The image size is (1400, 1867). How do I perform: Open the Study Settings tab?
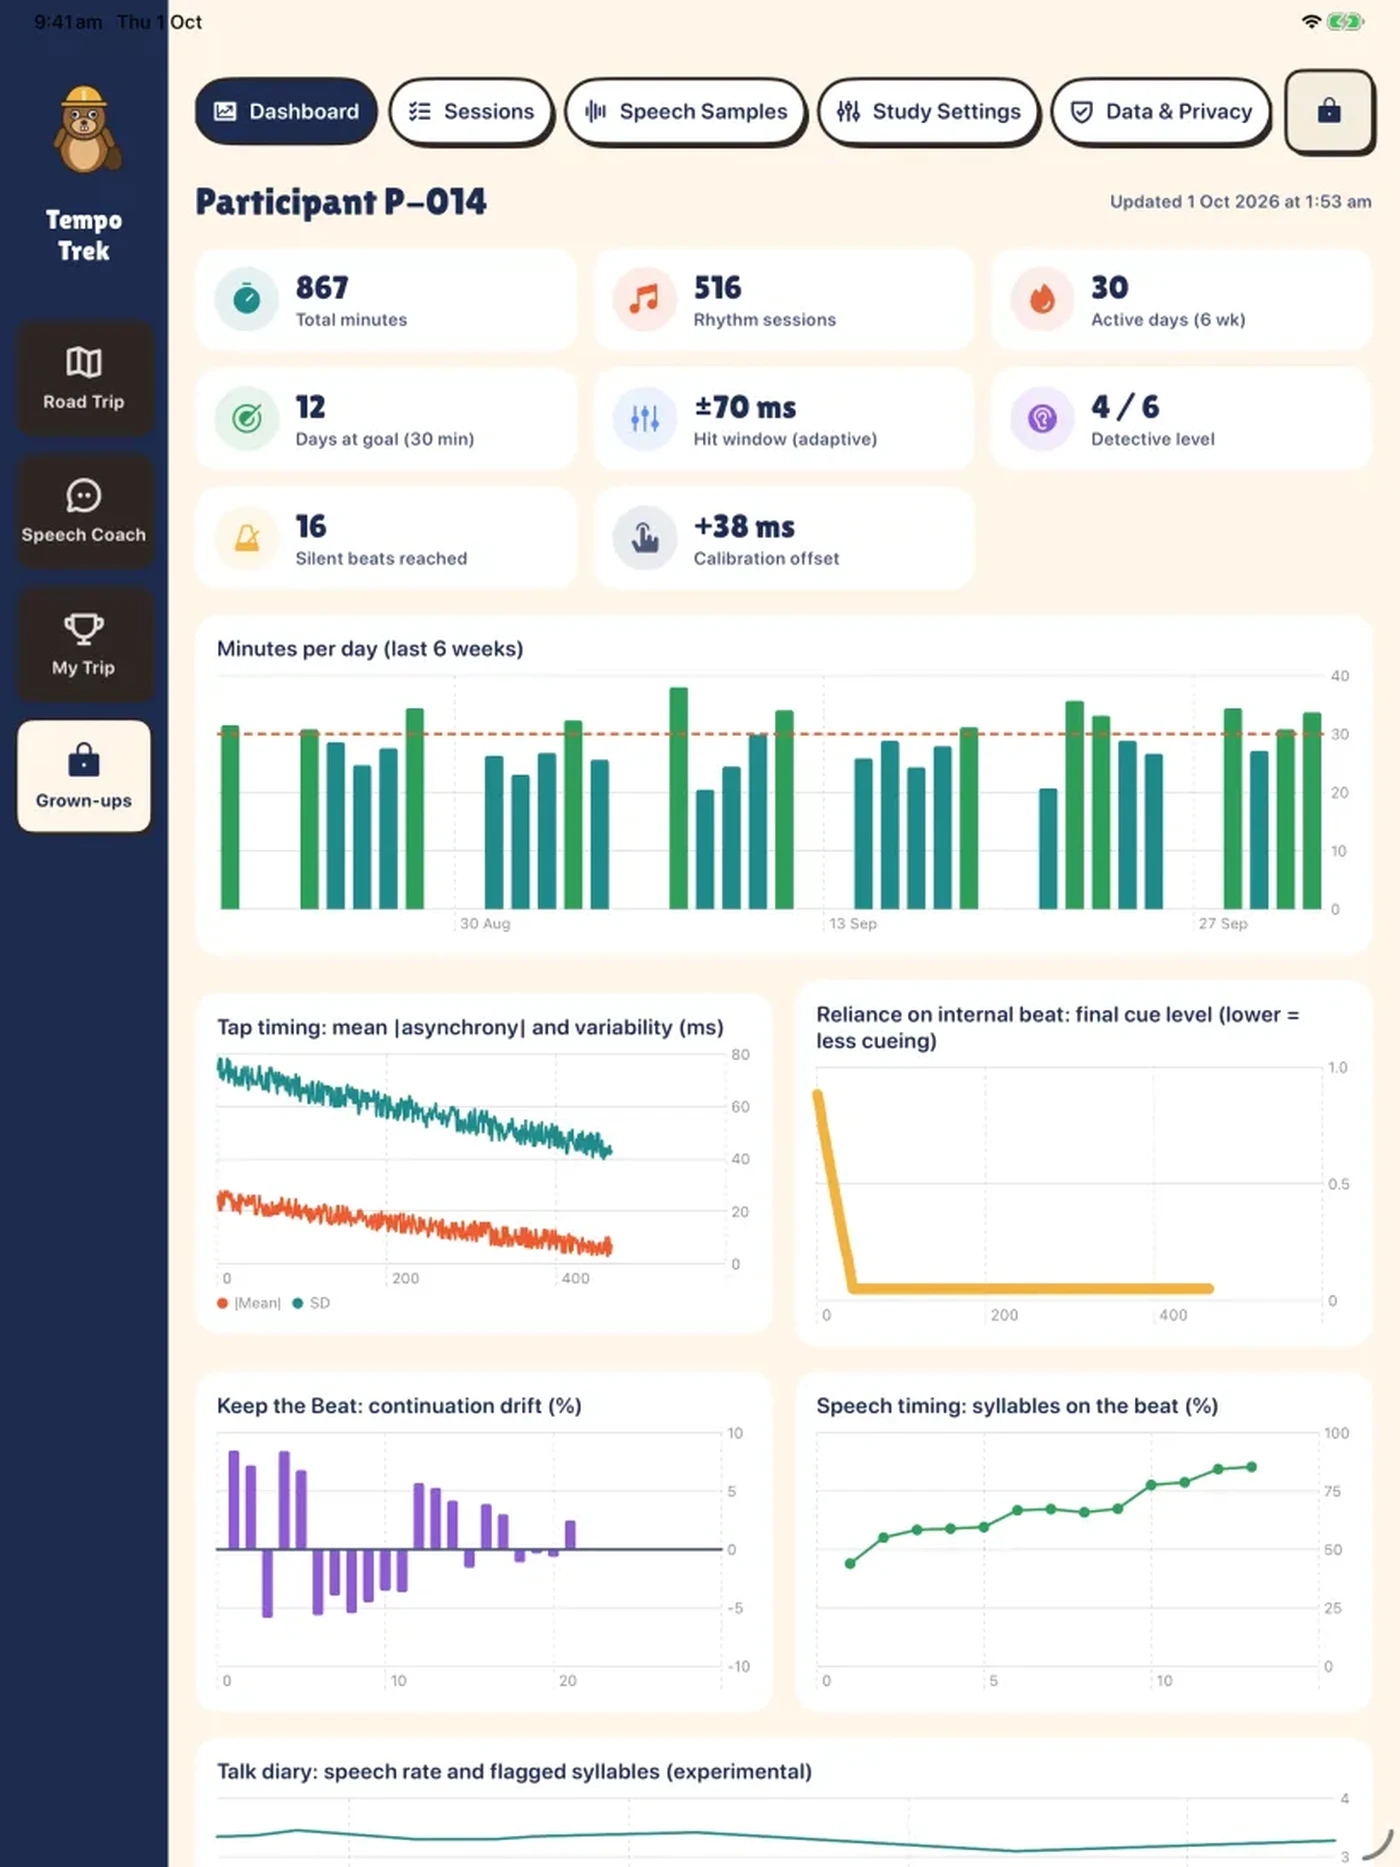point(929,111)
